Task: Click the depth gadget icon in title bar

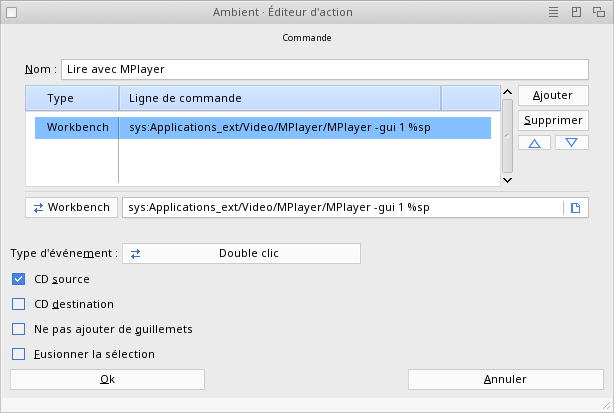Action: click(599, 12)
